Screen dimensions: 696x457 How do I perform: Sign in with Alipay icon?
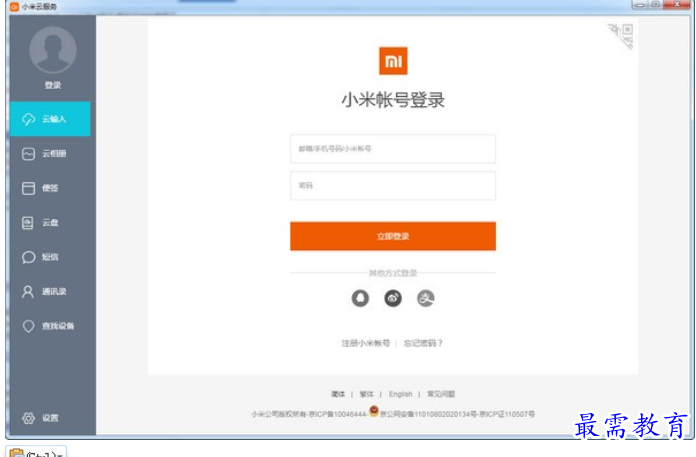[x=426, y=298]
